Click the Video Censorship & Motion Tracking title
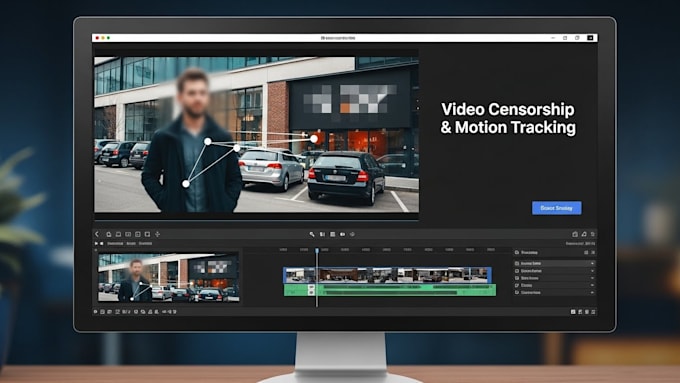Image resolution: width=680 pixels, height=383 pixels. (x=508, y=118)
